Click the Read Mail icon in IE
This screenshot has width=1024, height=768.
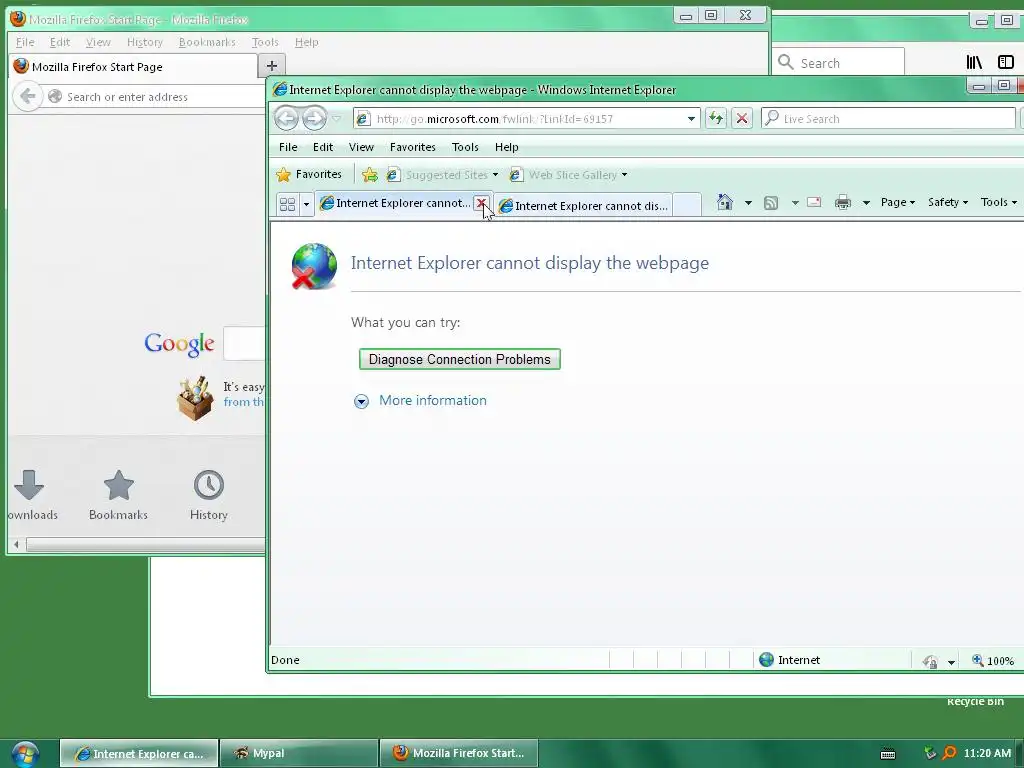814,202
